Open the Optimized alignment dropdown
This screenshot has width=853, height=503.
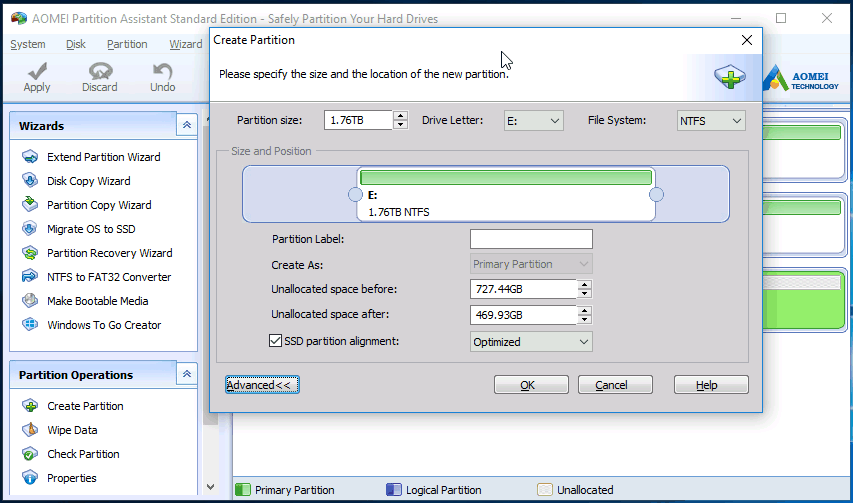[x=531, y=342]
